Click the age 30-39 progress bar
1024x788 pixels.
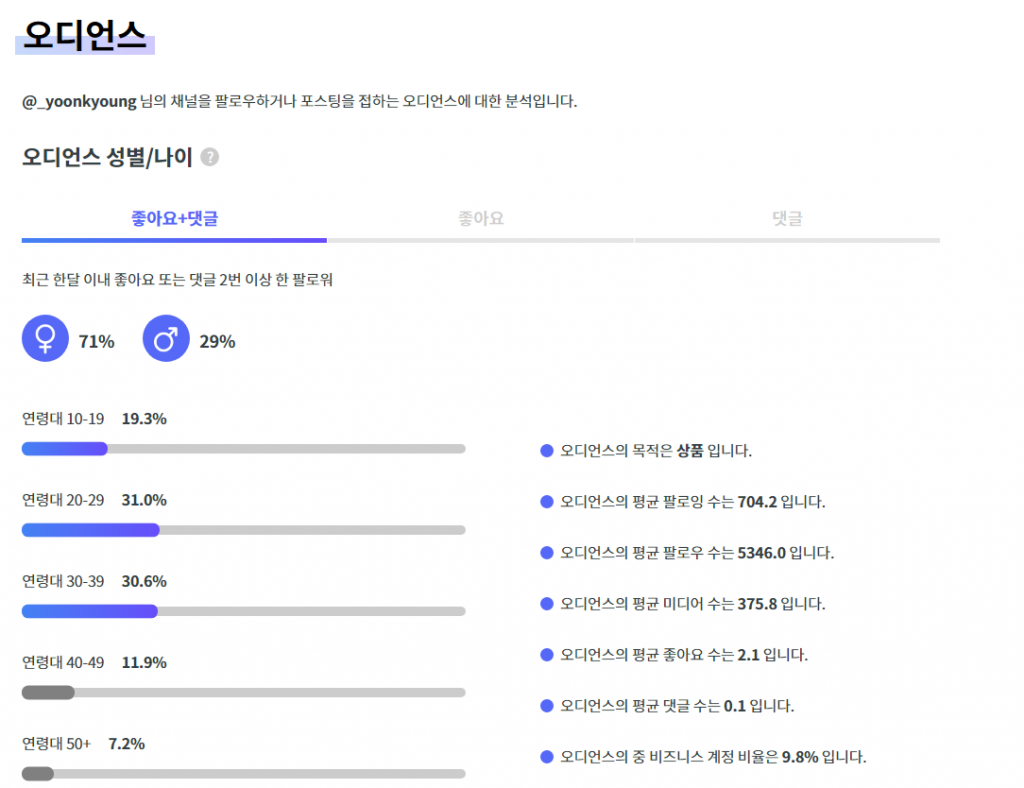pos(243,611)
